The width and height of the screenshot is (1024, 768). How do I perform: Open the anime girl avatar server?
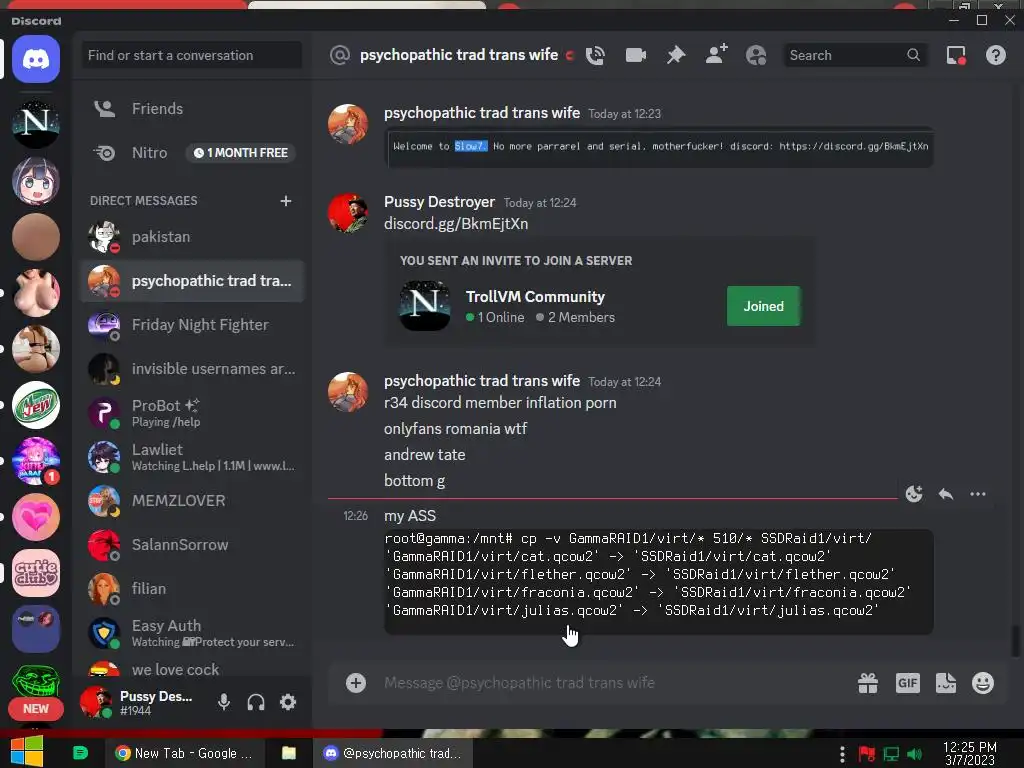[36, 180]
